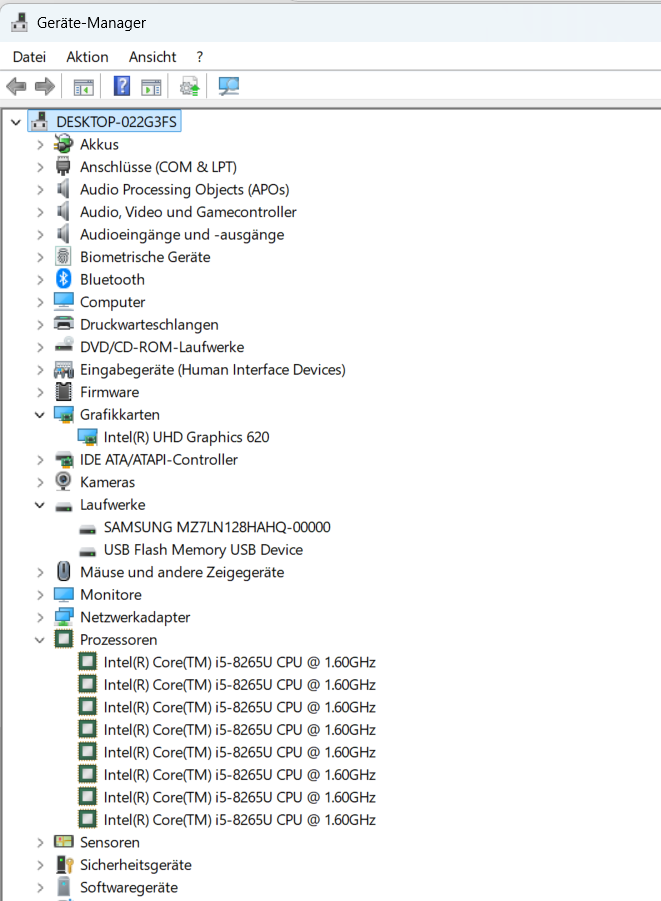Click the Sensoren icon
The width and height of the screenshot is (661, 901).
coord(63,842)
